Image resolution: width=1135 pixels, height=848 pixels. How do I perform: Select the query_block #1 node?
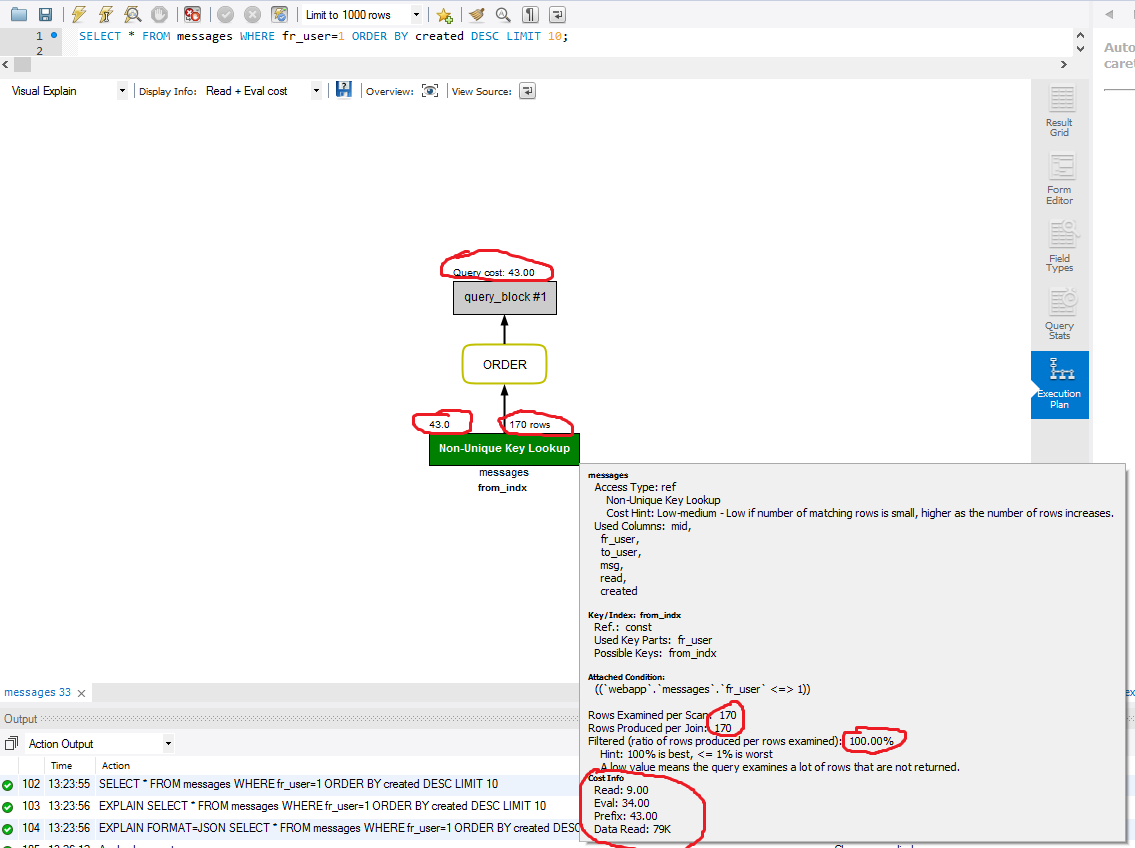[505, 298]
